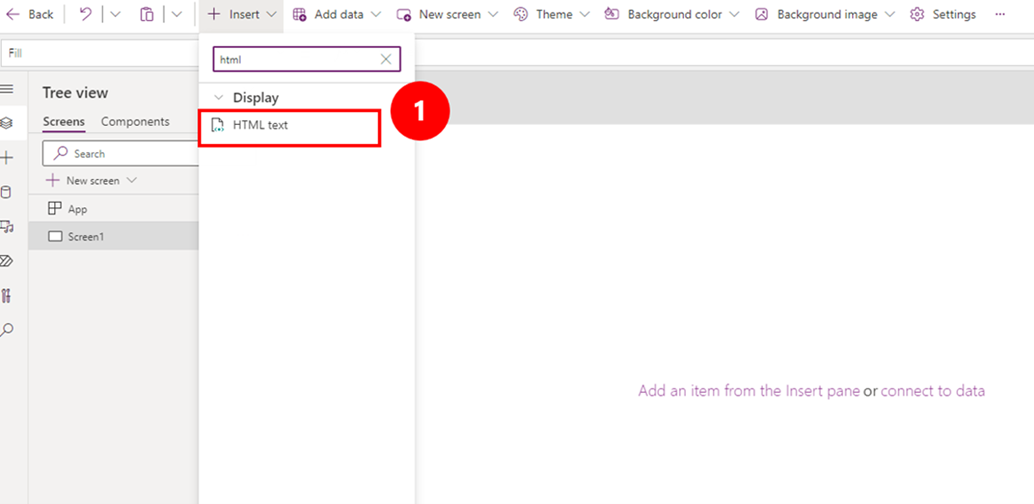Open the Media sidebar icon
This screenshot has height=504, width=1034.
tap(7, 227)
